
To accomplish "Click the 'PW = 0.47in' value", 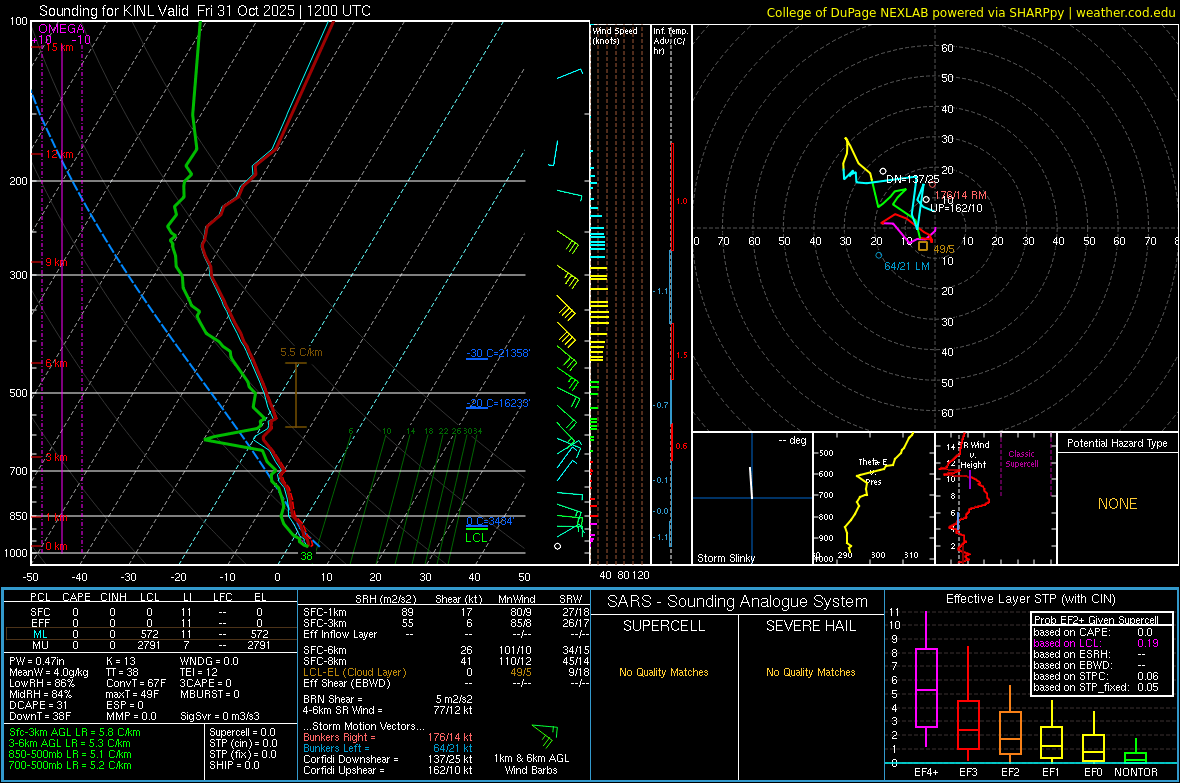I will [37, 661].
